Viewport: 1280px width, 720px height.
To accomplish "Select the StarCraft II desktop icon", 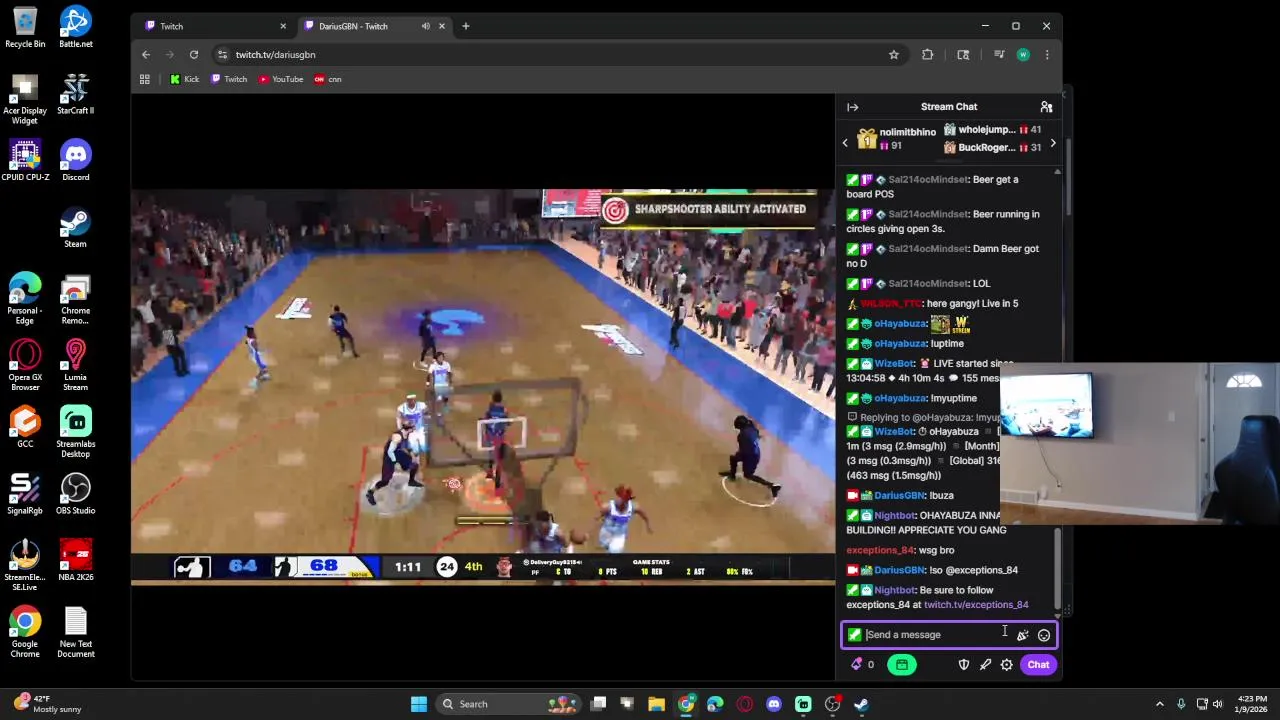I will 75,94.
